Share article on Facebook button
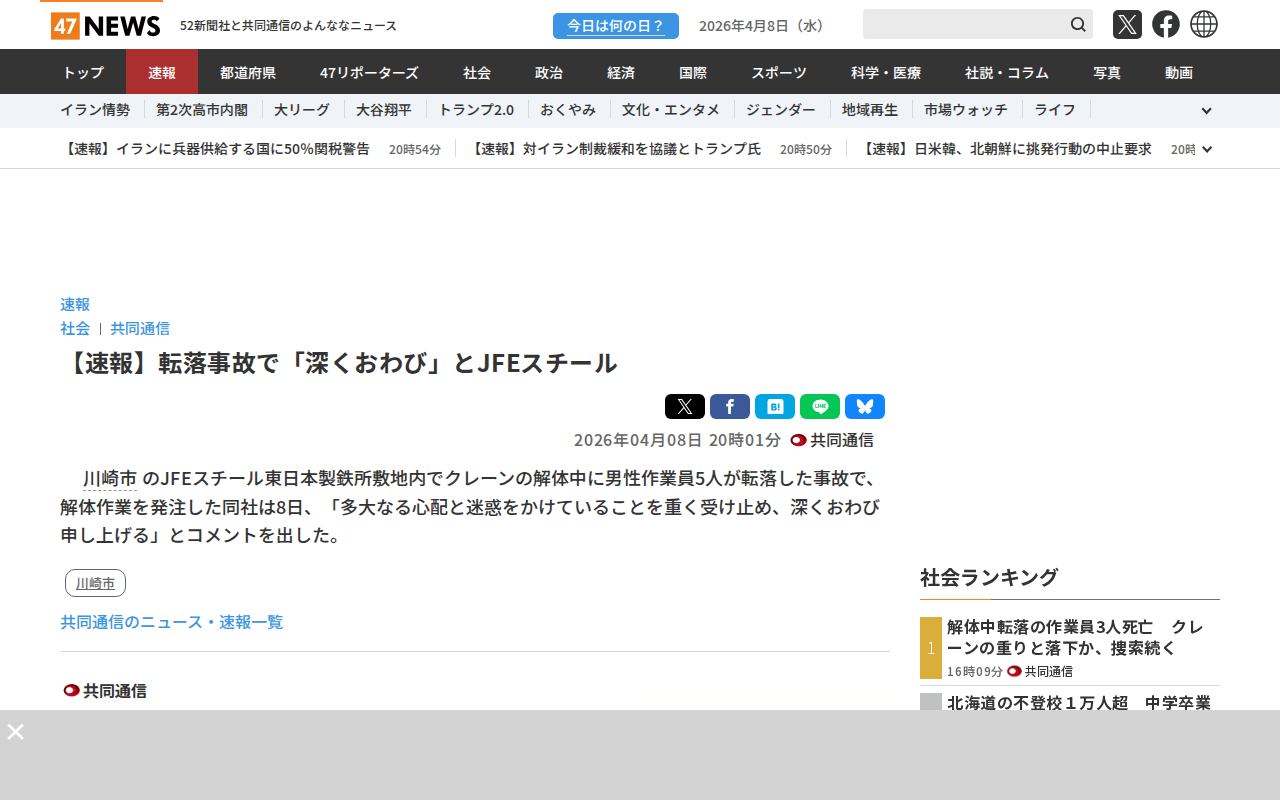1280x800 pixels. [730, 407]
